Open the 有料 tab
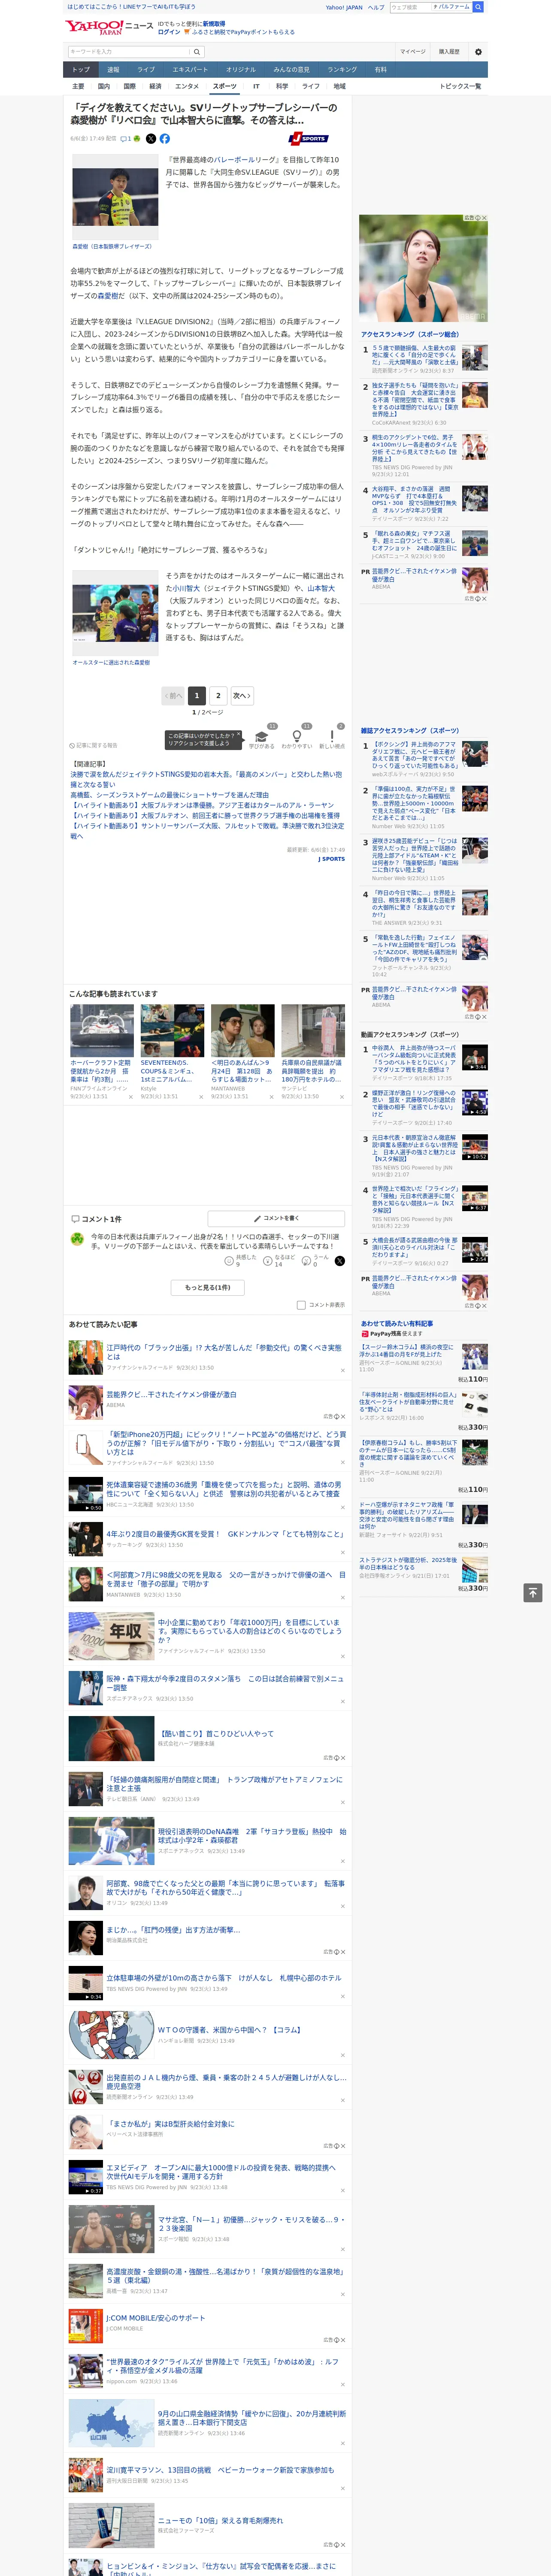The image size is (551, 2576). point(380,70)
